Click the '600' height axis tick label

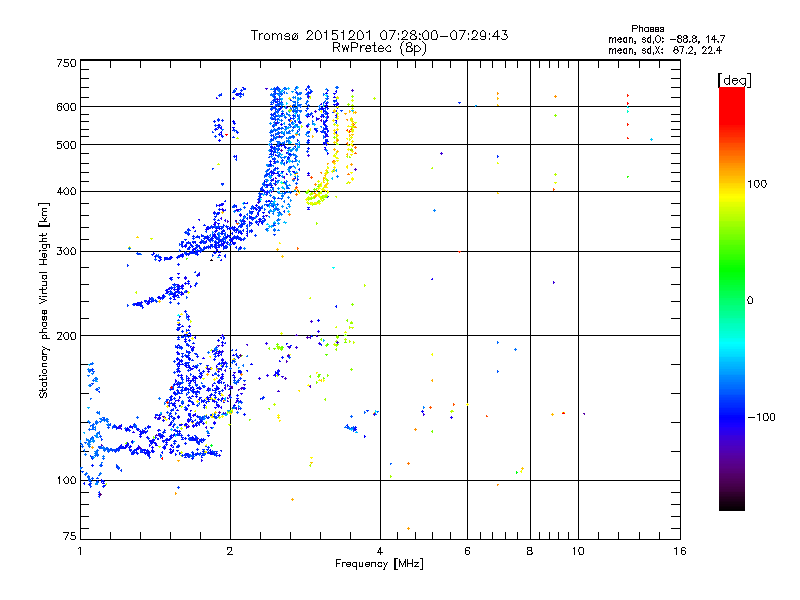point(66,107)
